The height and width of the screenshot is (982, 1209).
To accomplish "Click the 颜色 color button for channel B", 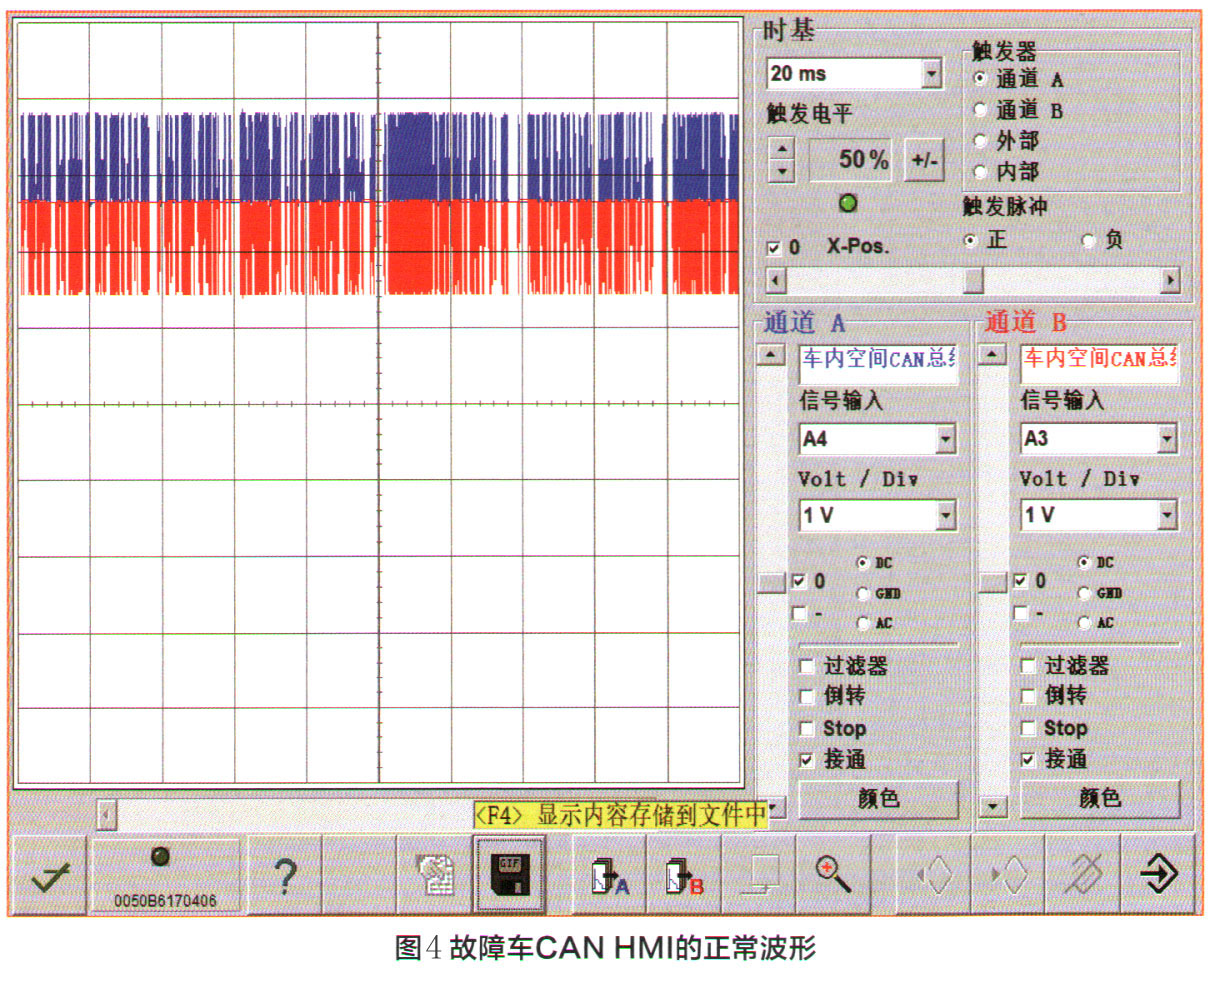I will tap(1100, 799).
